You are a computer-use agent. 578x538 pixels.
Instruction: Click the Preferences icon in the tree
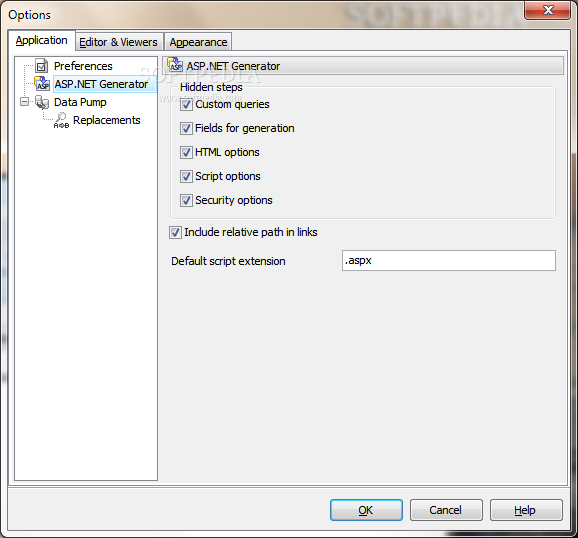(42, 66)
